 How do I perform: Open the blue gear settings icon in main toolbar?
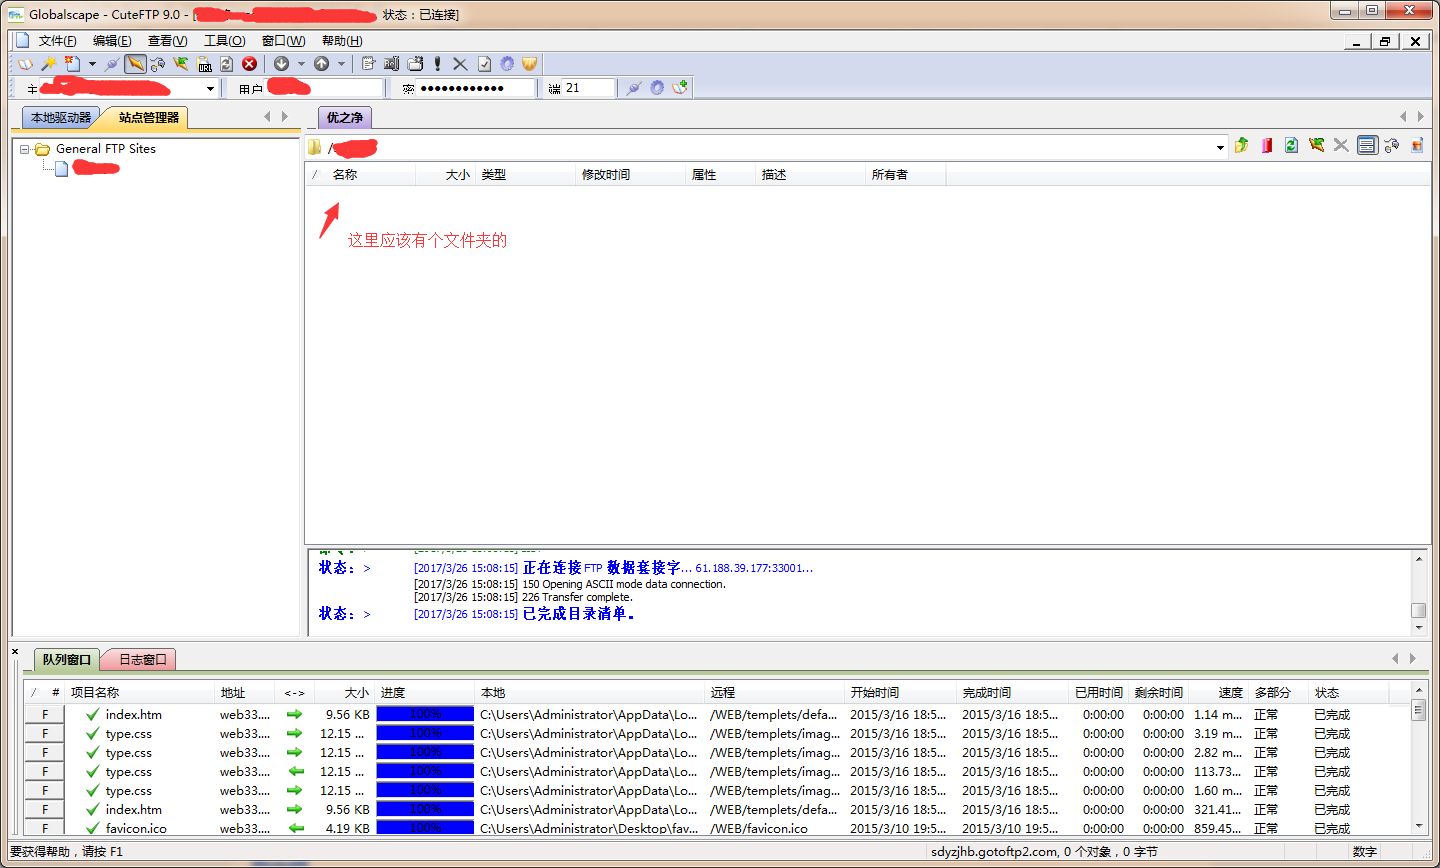click(x=507, y=64)
